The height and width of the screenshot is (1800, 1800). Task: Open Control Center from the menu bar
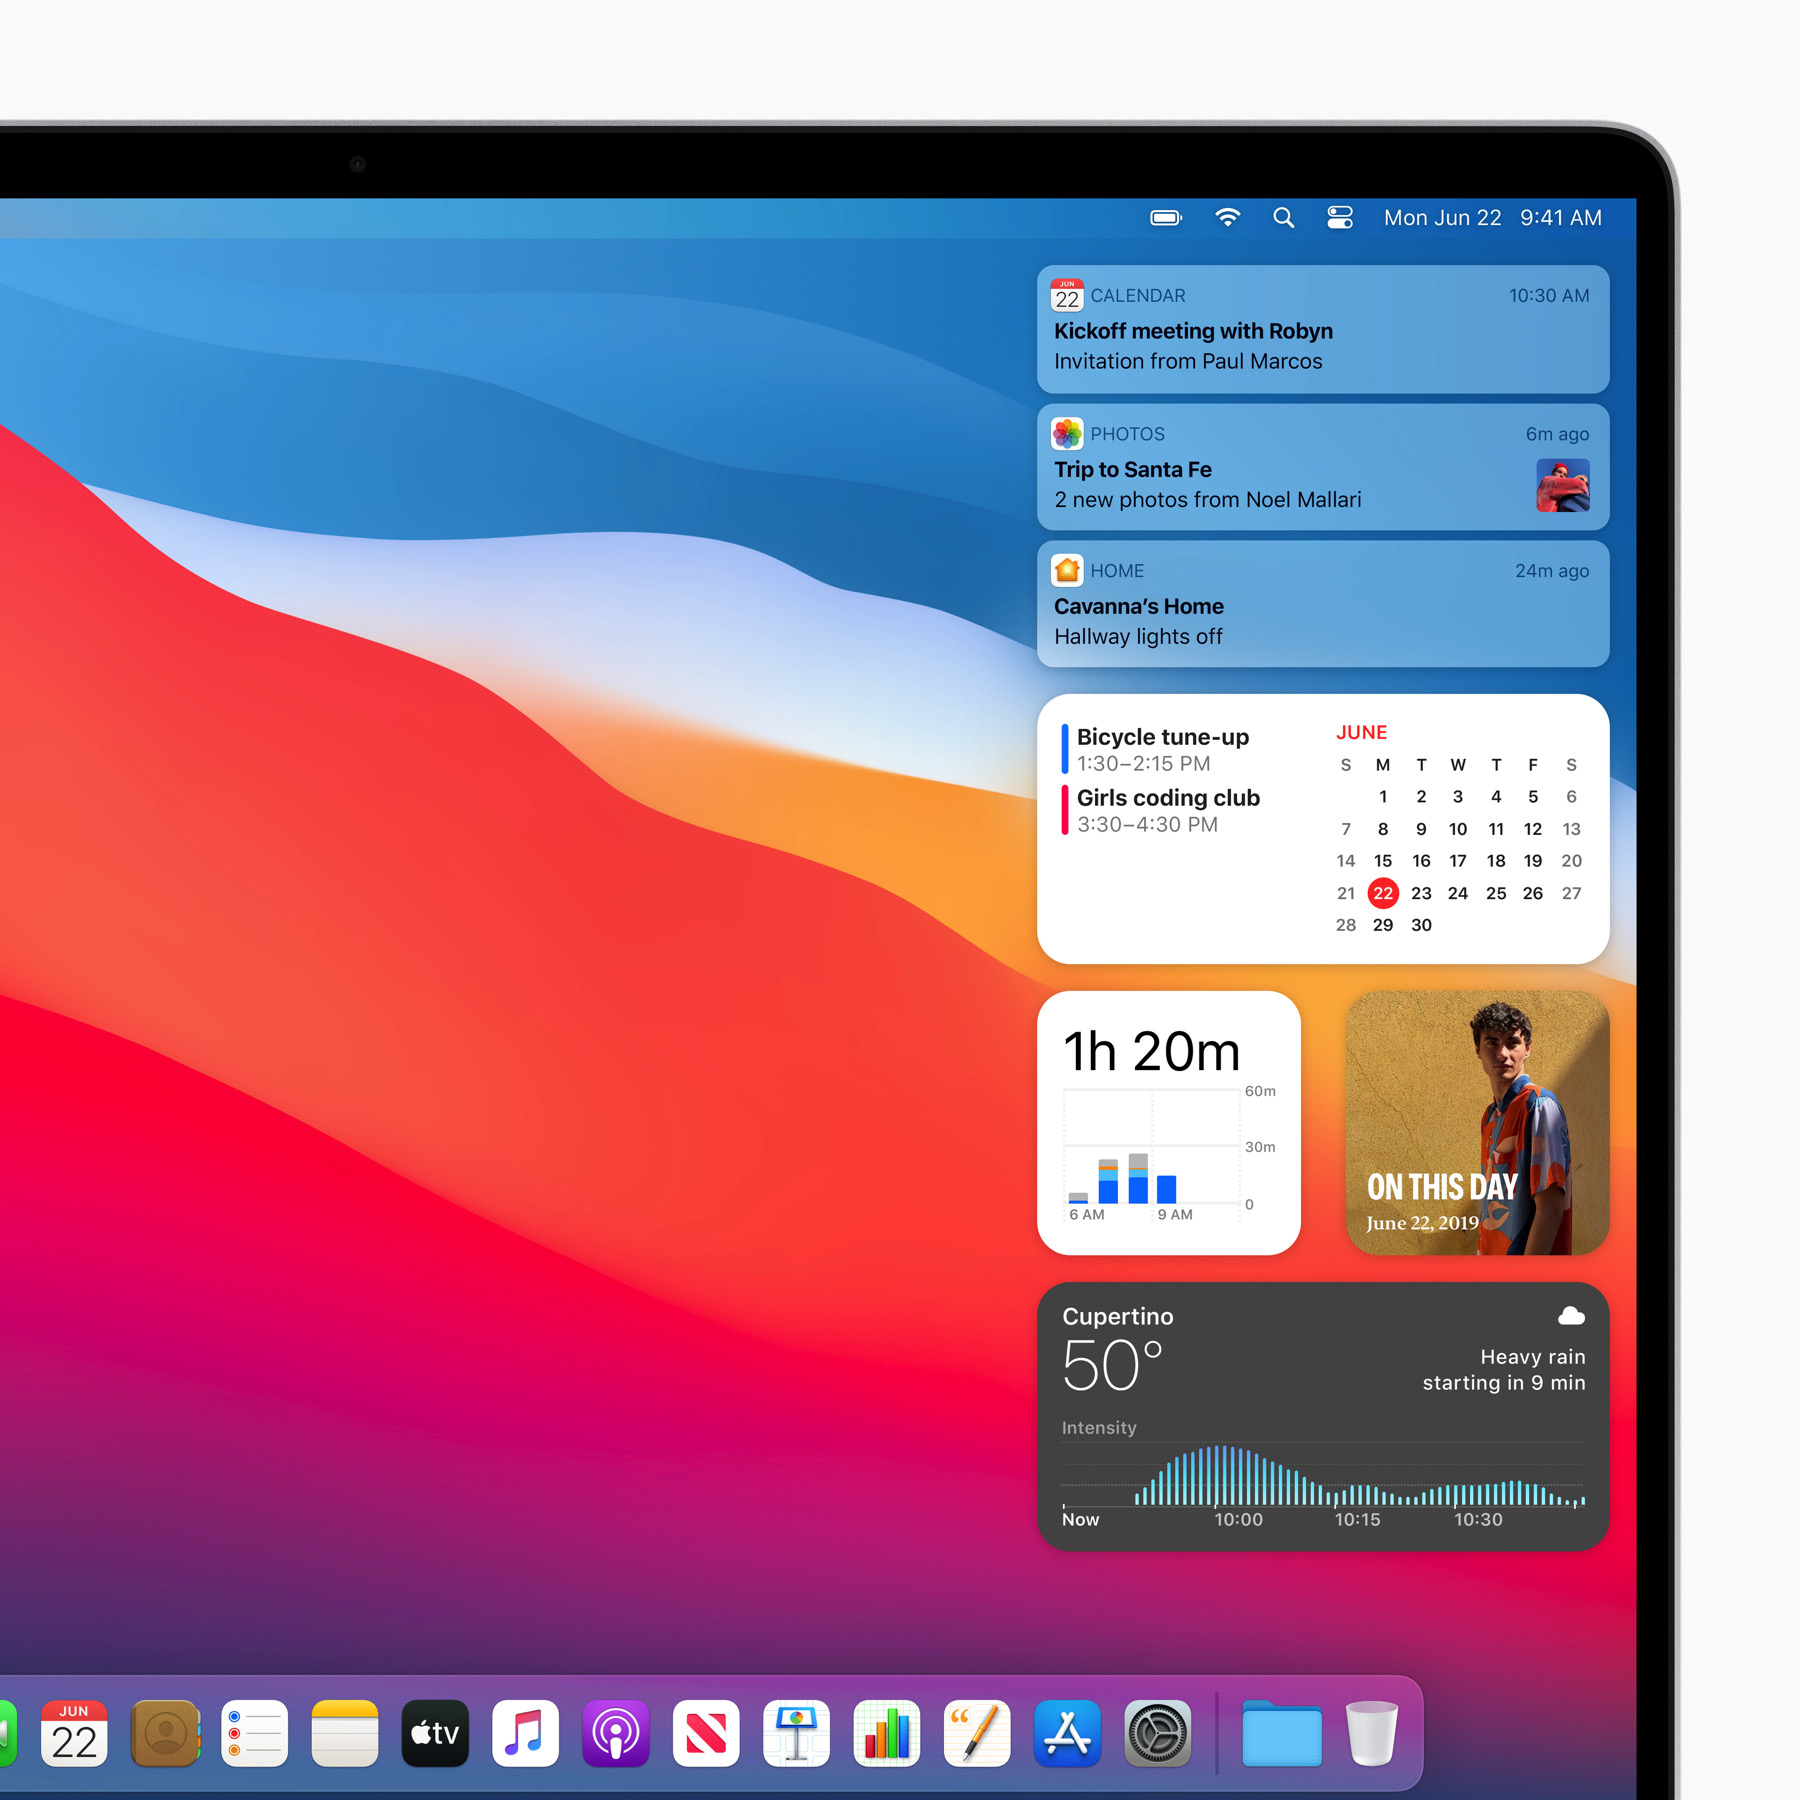click(x=1340, y=218)
